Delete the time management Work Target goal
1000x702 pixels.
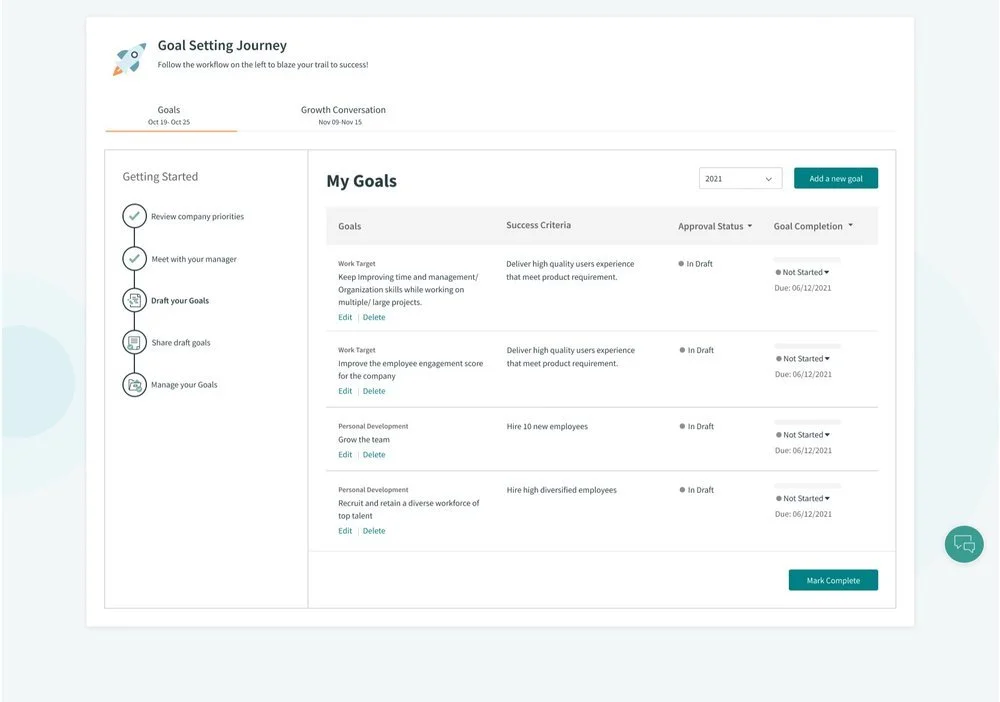[374, 317]
